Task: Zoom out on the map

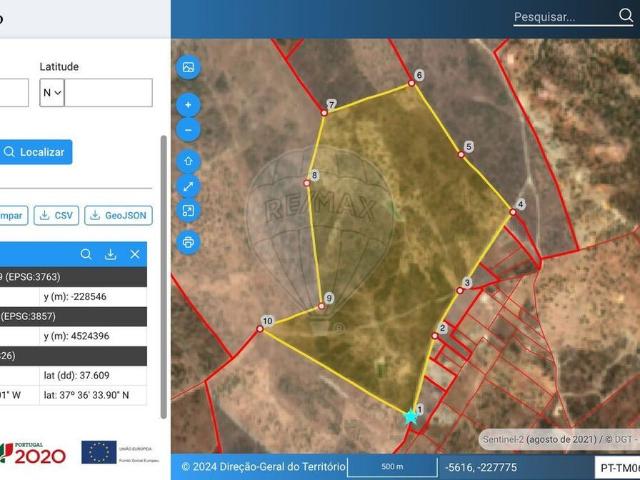Action: point(188,130)
